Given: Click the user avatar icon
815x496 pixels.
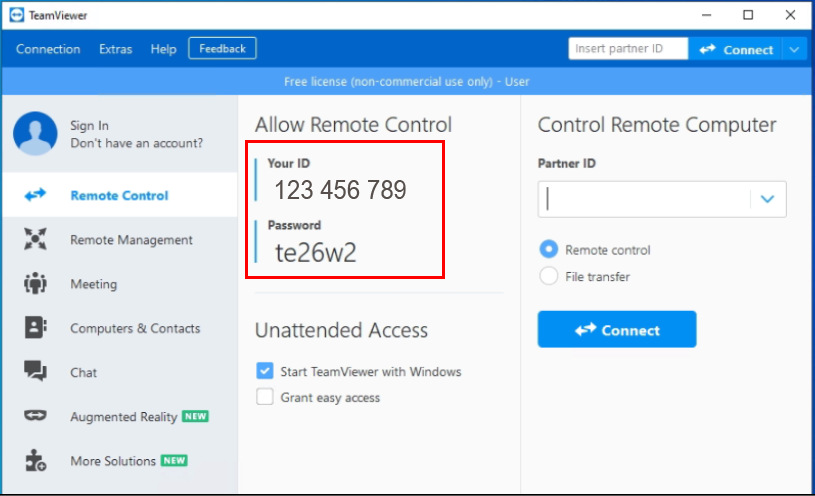Looking at the screenshot, I should pyautogui.click(x=35, y=134).
